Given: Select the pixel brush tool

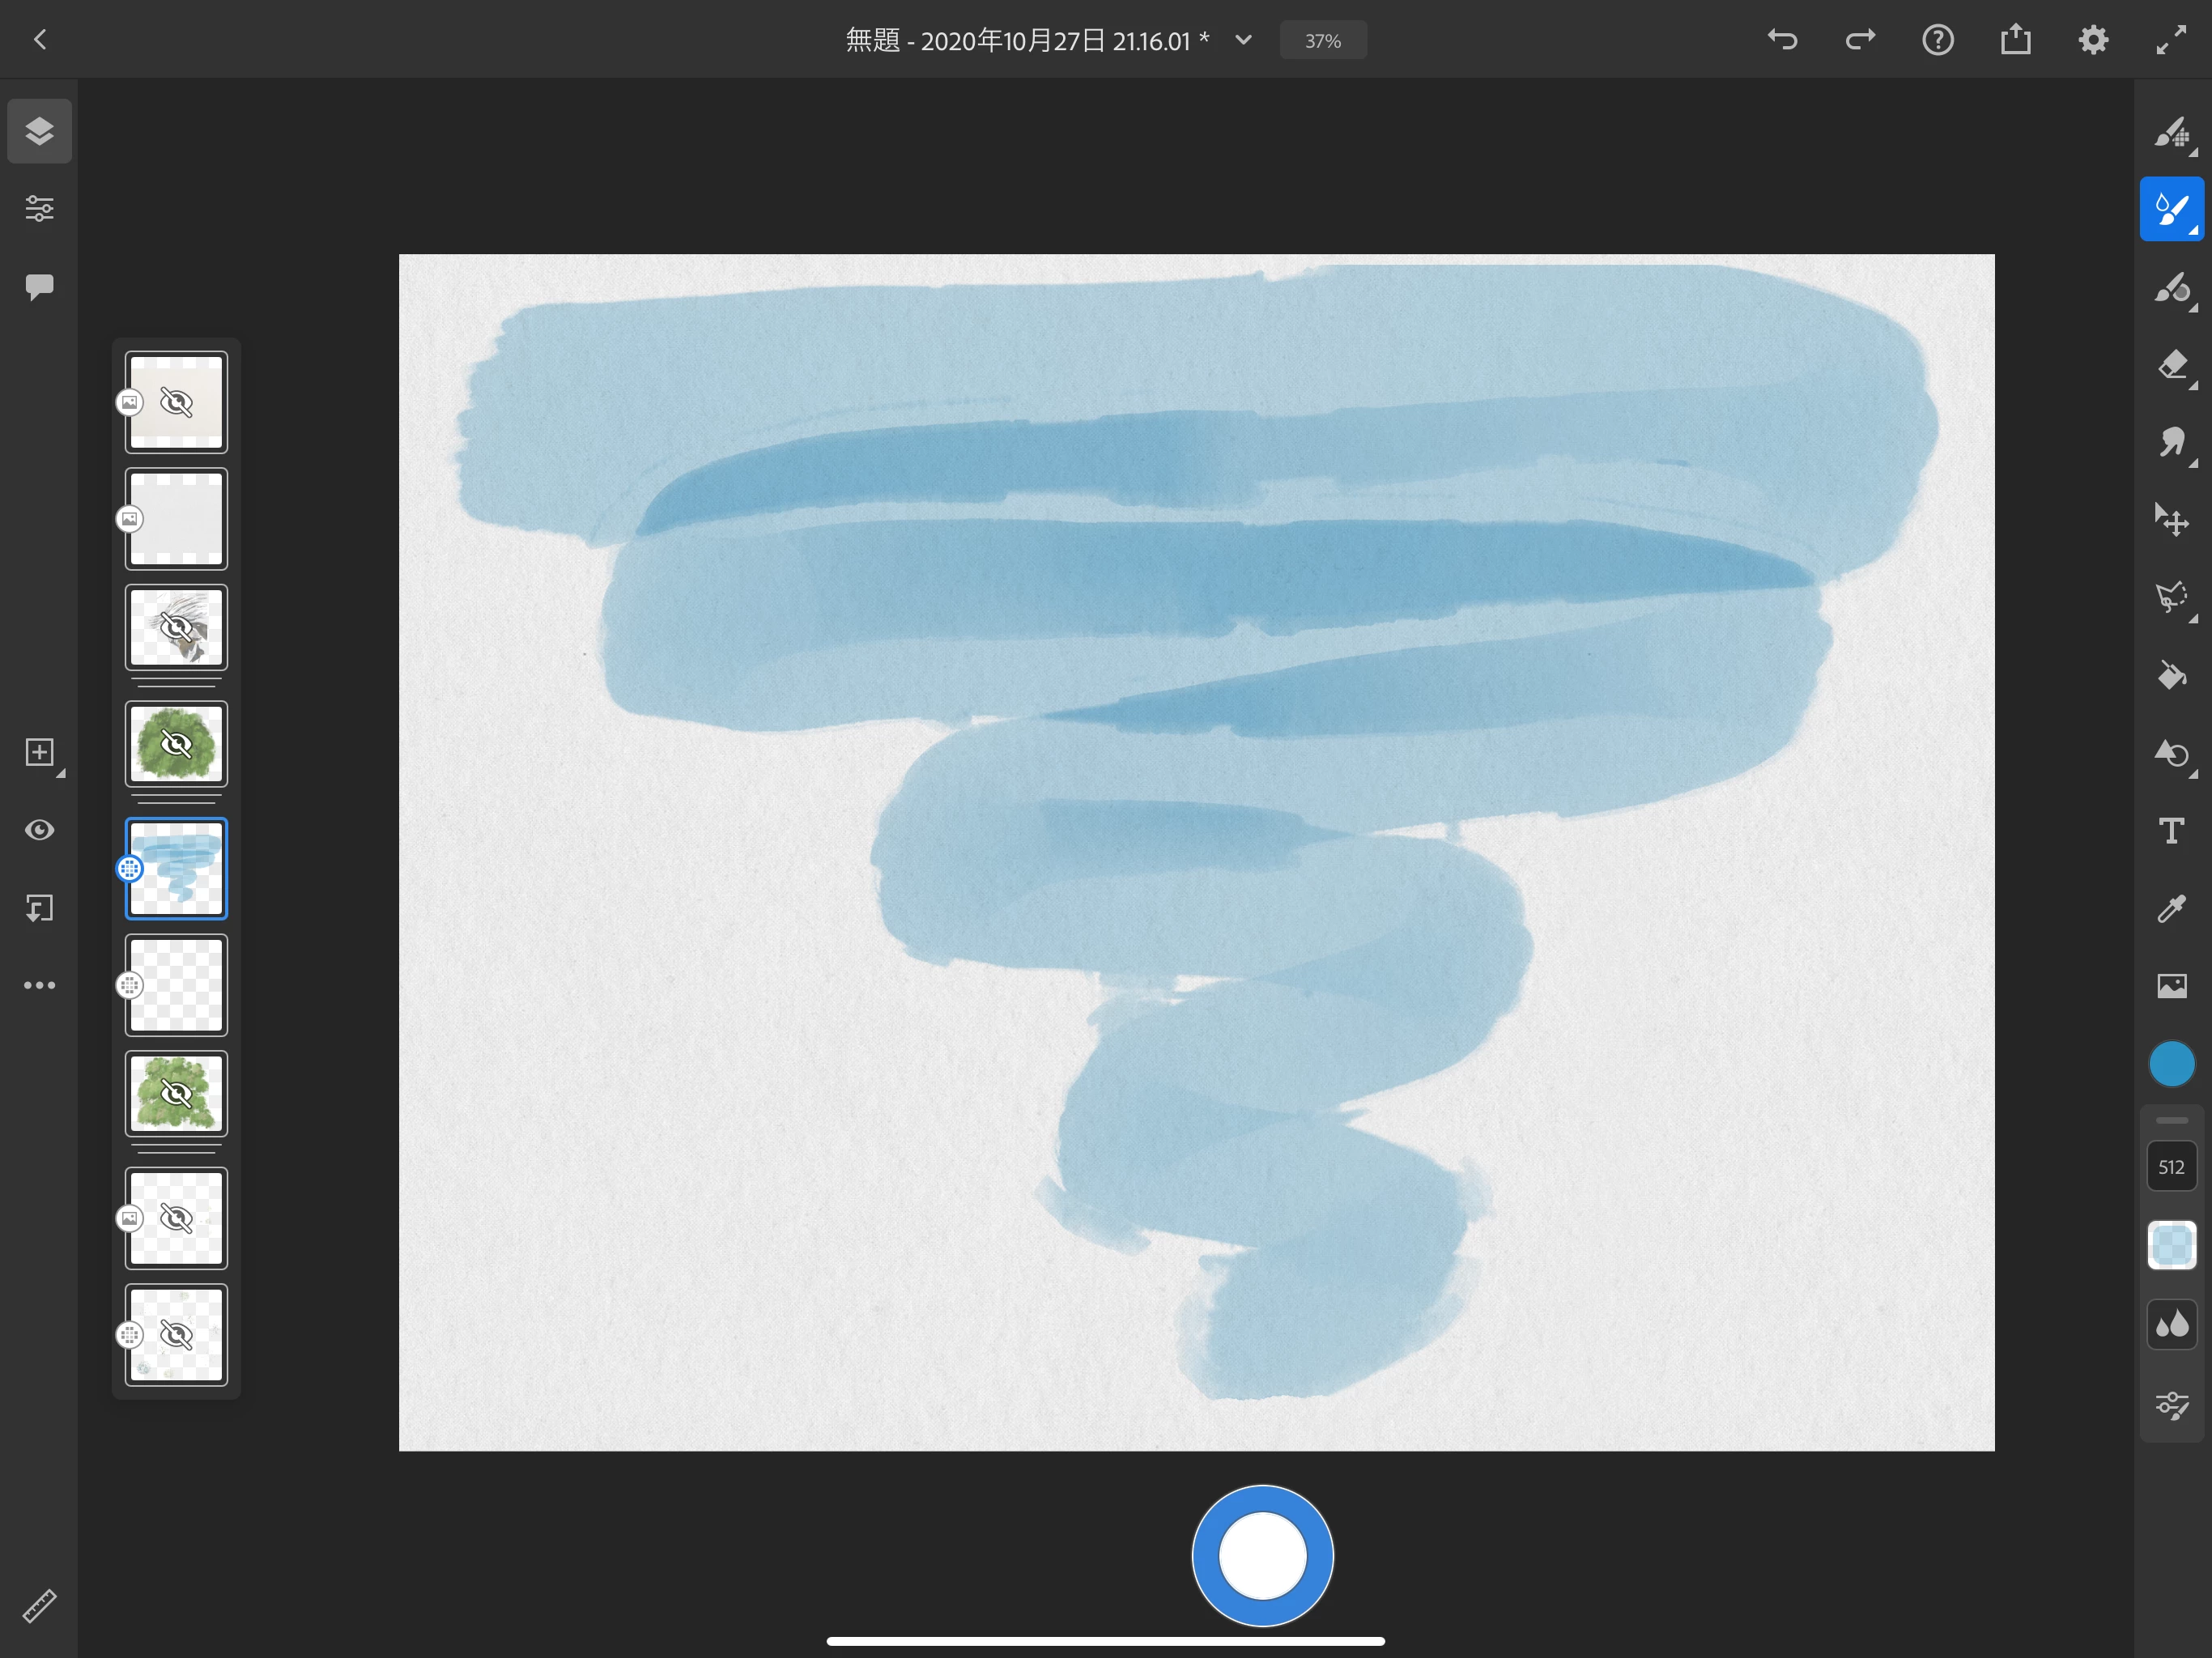Looking at the screenshot, I should (2171, 132).
